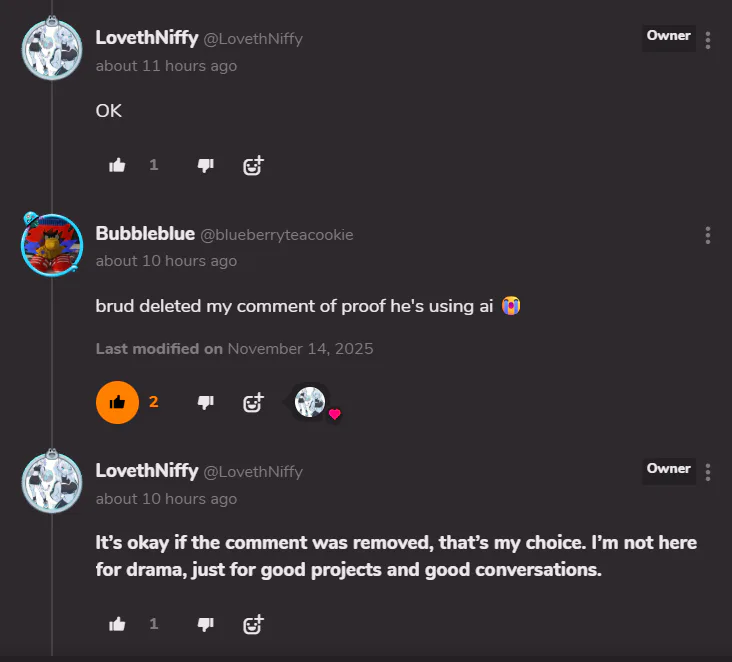Dislike the "OK" comment
This screenshot has height=662, width=732.
206,165
